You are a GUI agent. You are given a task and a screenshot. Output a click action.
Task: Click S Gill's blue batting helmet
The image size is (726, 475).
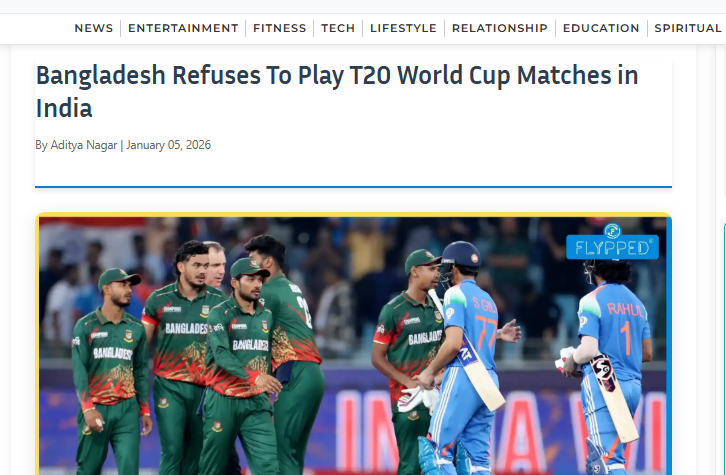[x=460, y=256]
